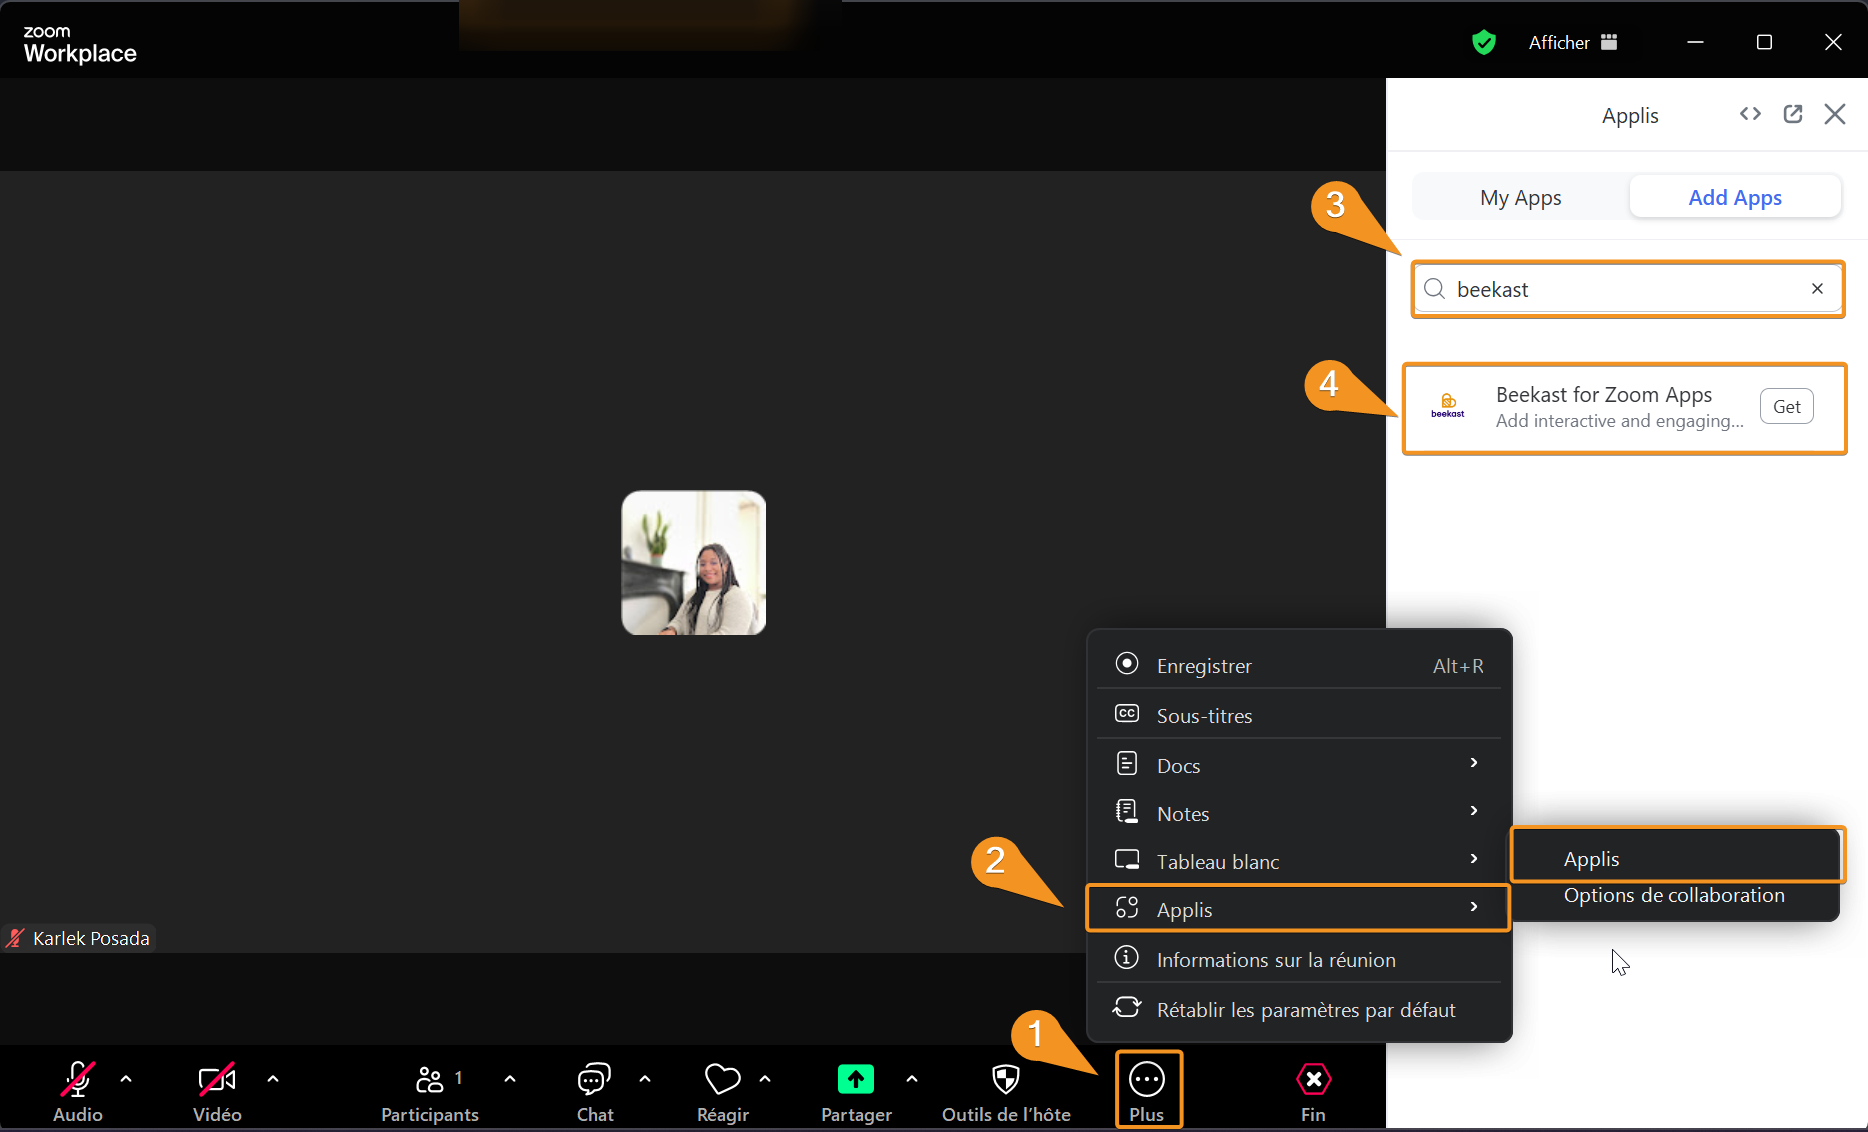Click the beekast search field
The width and height of the screenshot is (1868, 1132).
click(1628, 289)
